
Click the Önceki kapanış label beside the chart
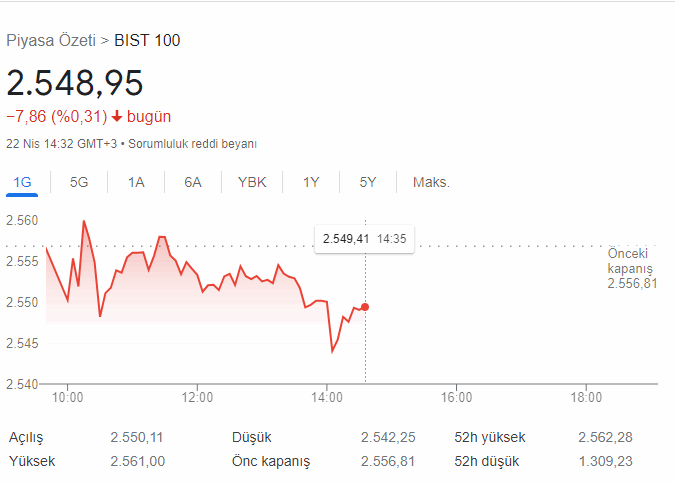(631, 261)
